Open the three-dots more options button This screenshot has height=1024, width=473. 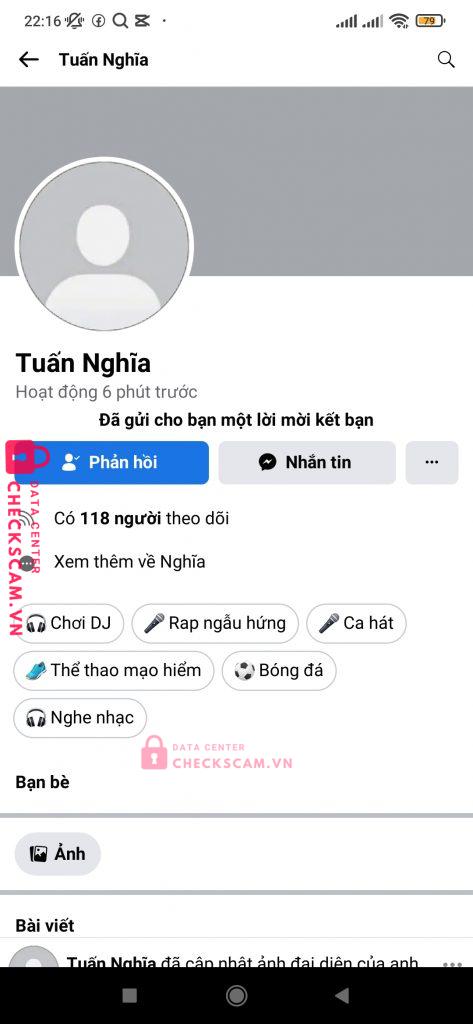(x=432, y=462)
